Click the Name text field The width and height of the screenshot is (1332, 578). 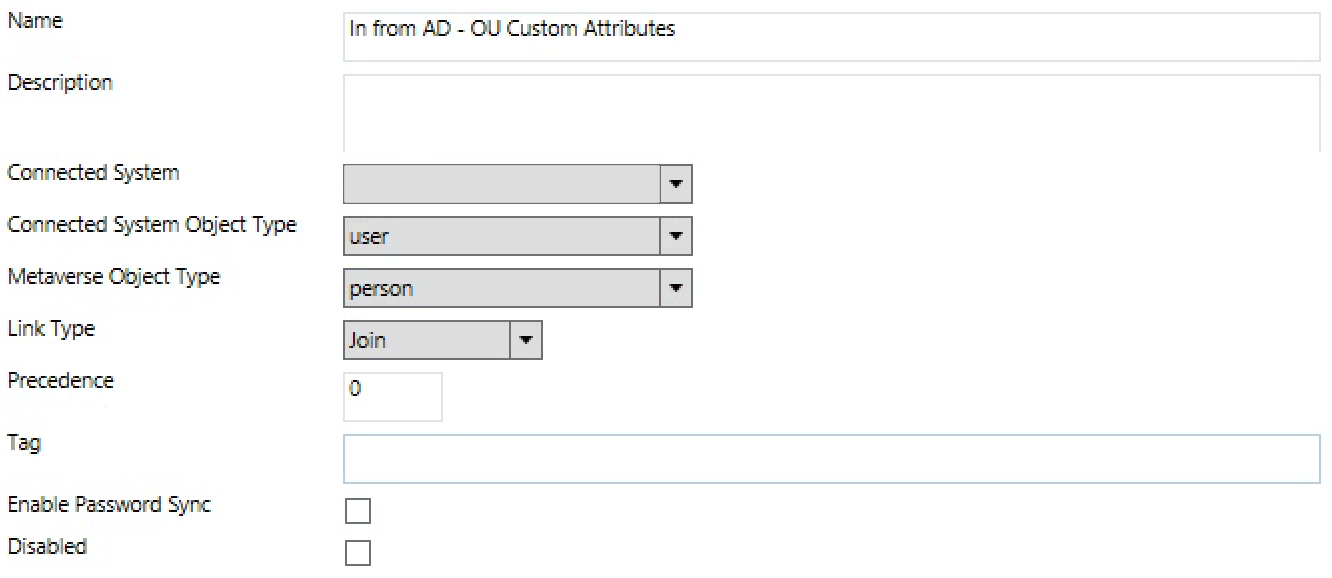click(830, 36)
